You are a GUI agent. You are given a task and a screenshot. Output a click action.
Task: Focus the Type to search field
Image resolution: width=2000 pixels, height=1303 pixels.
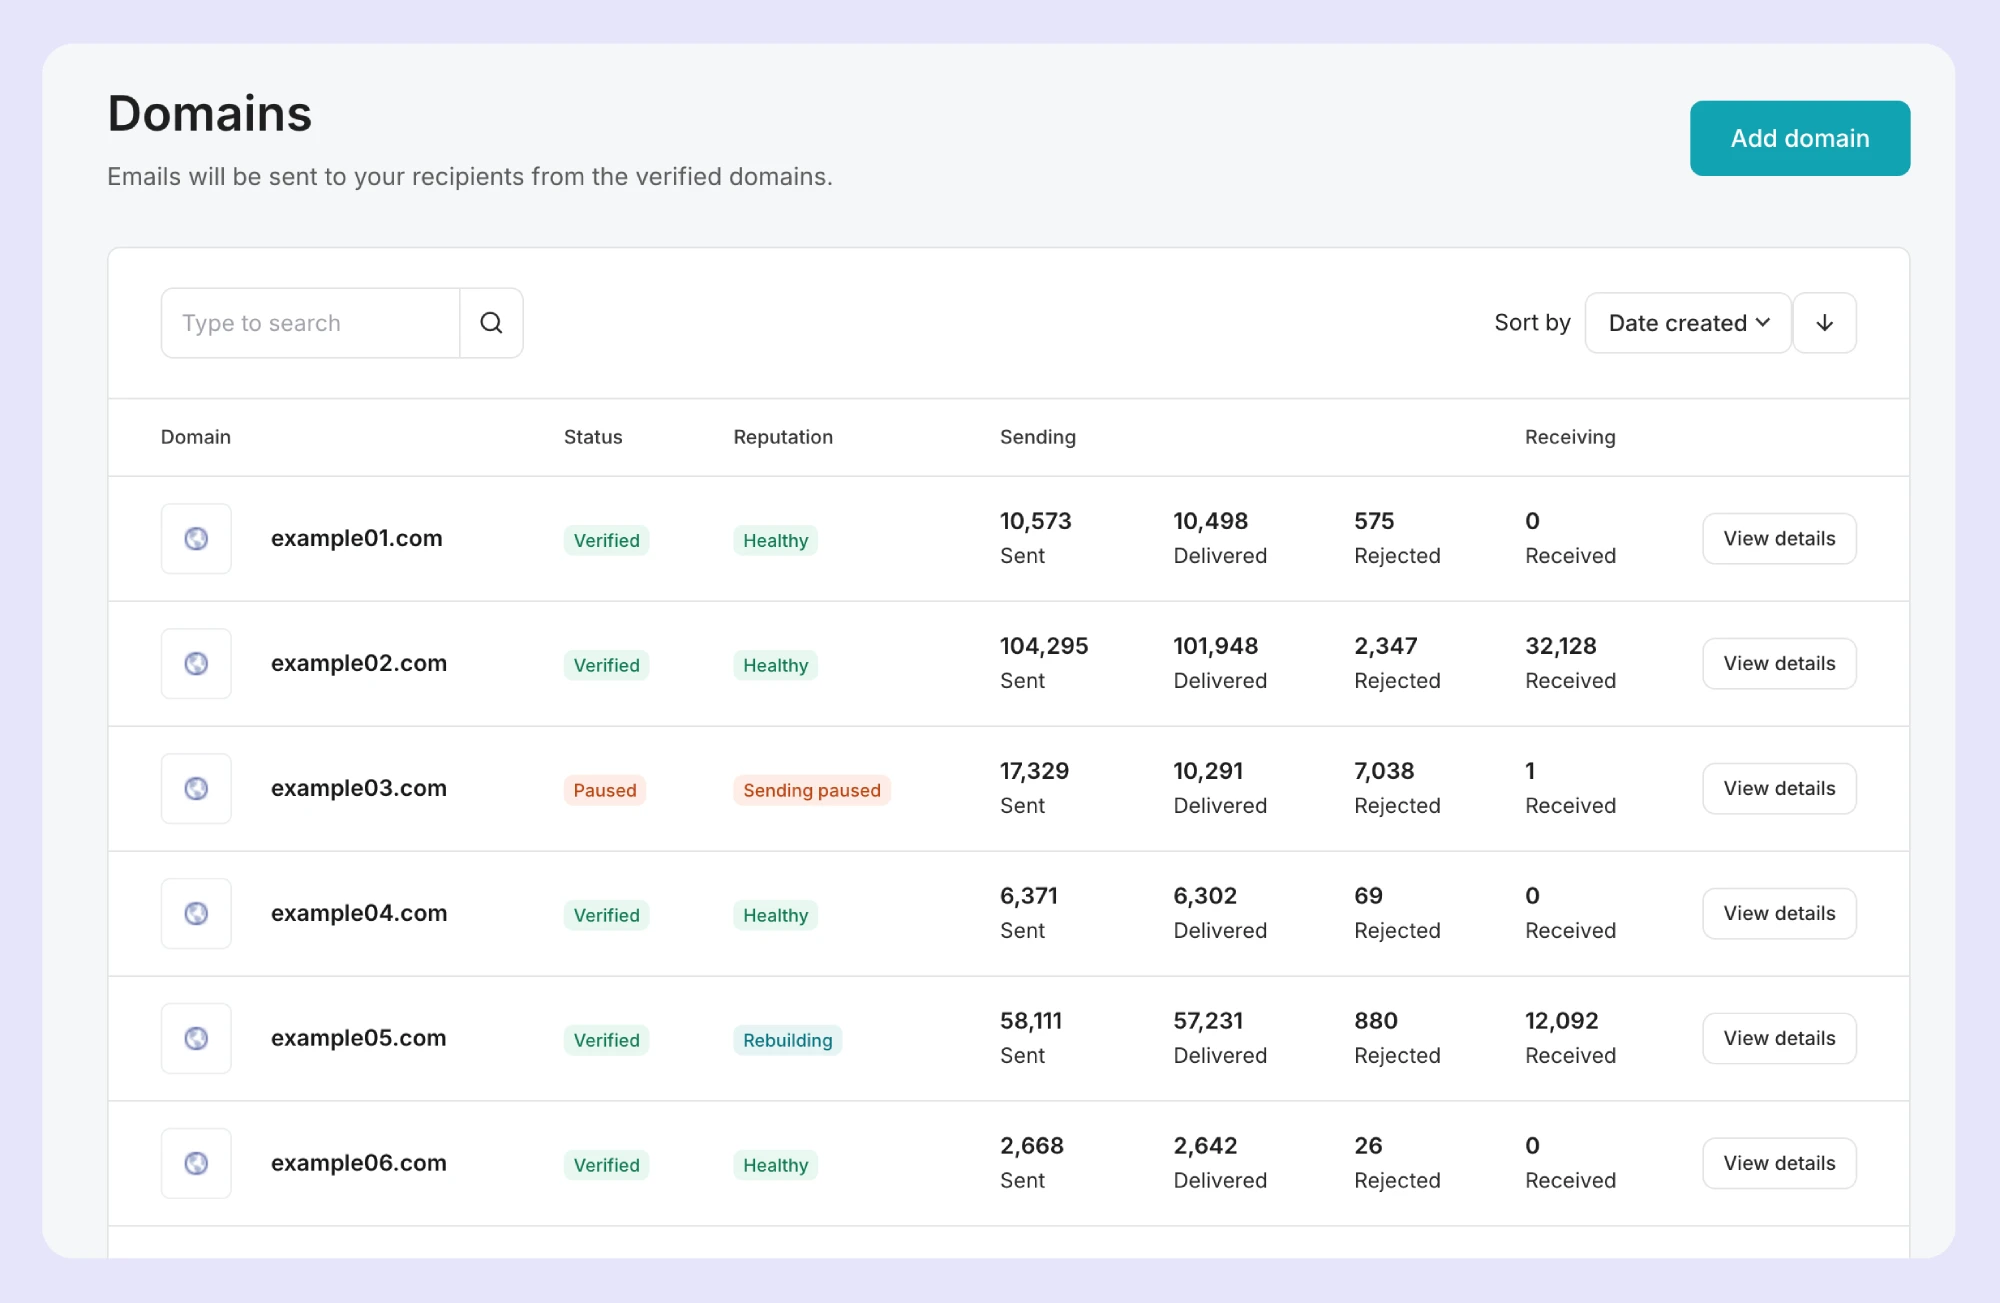(x=310, y=323)
